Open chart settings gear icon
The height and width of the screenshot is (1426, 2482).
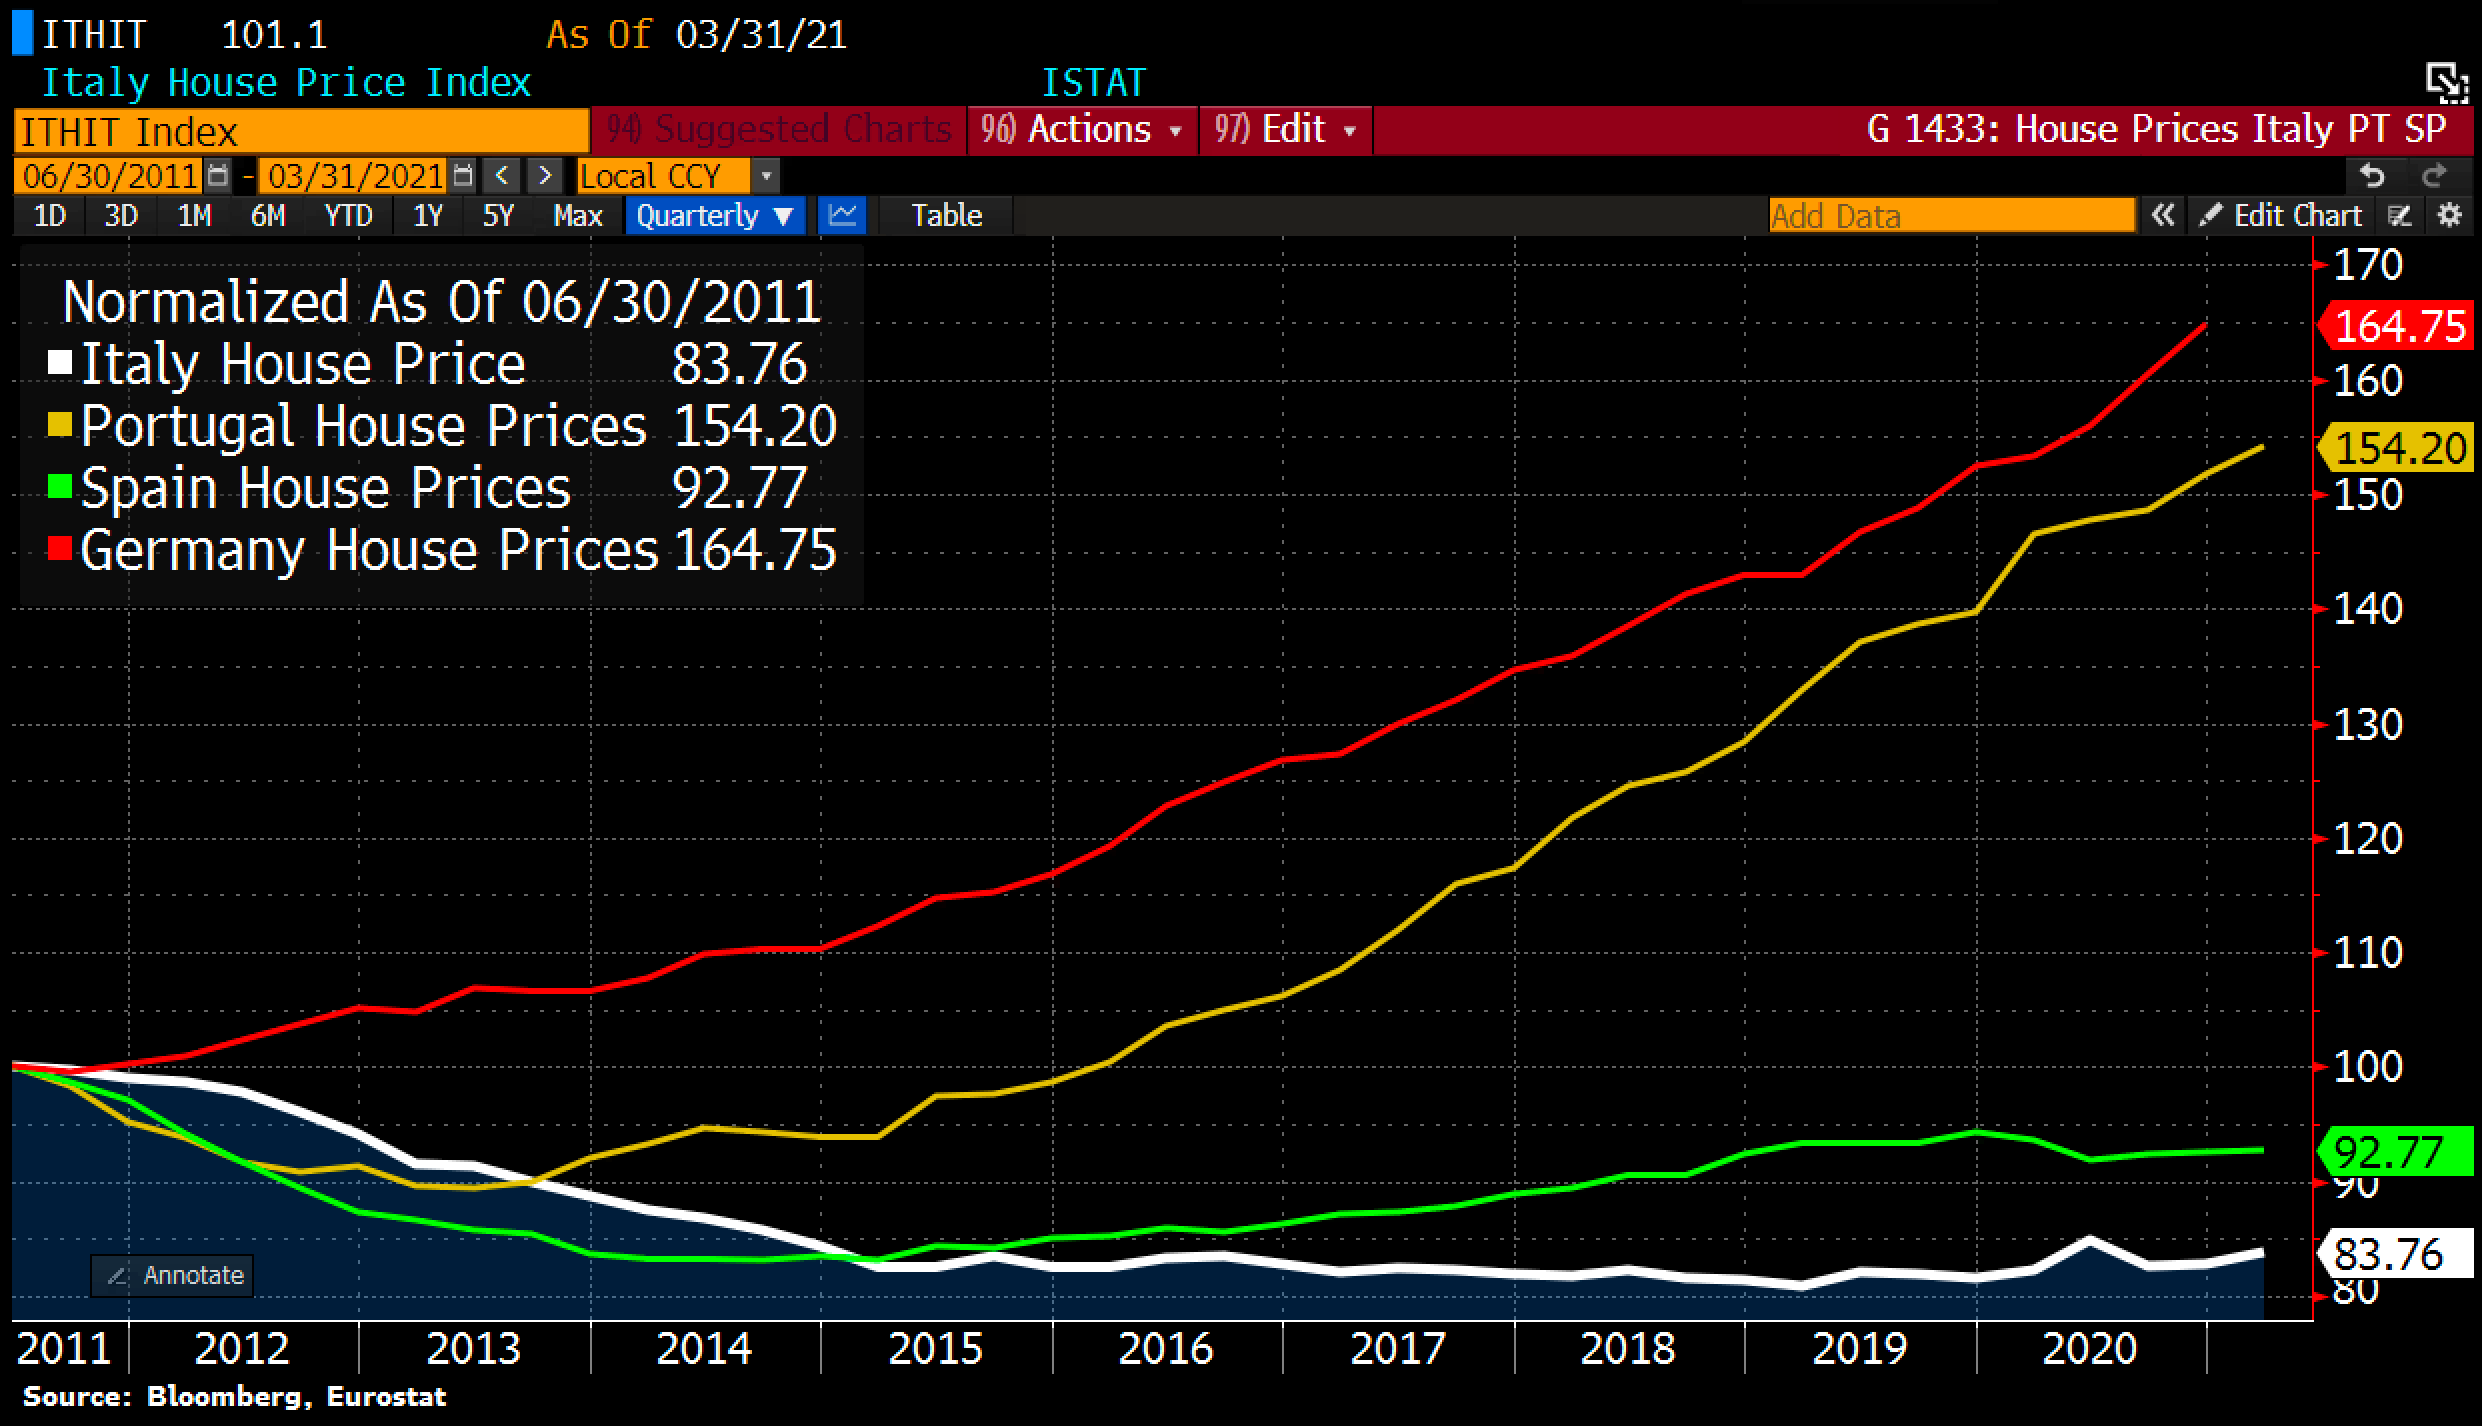point(2449,215)
